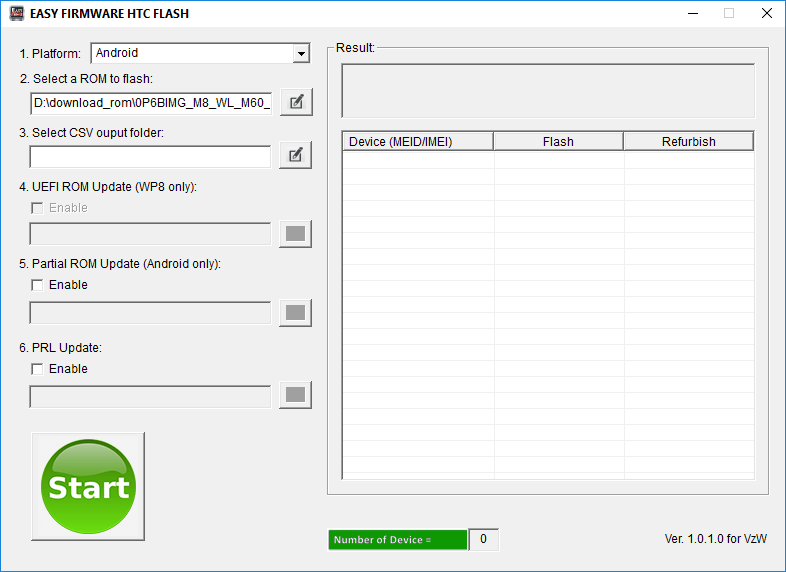The image size is (786, 572).
Task: Click the ROM path input field
Action: (x=151, y=103)
